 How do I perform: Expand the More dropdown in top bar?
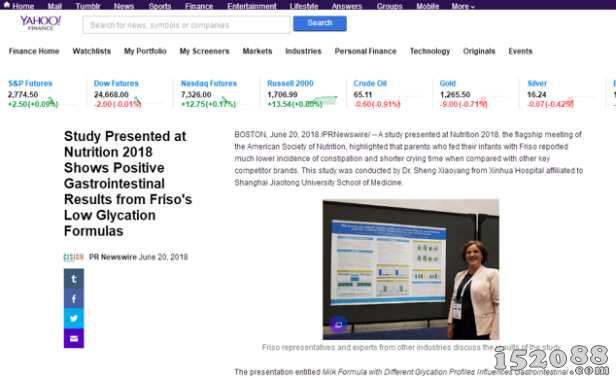[463, 6]
